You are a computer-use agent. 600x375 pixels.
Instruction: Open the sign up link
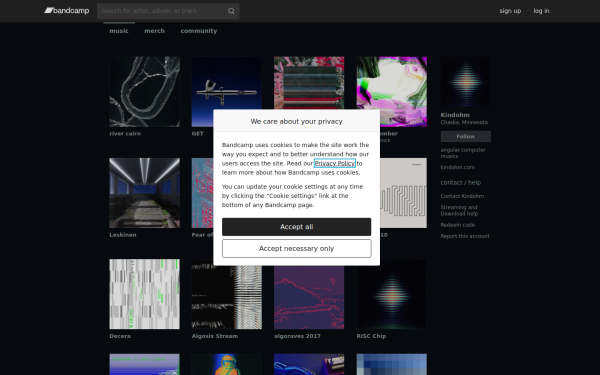coord(510,11)
